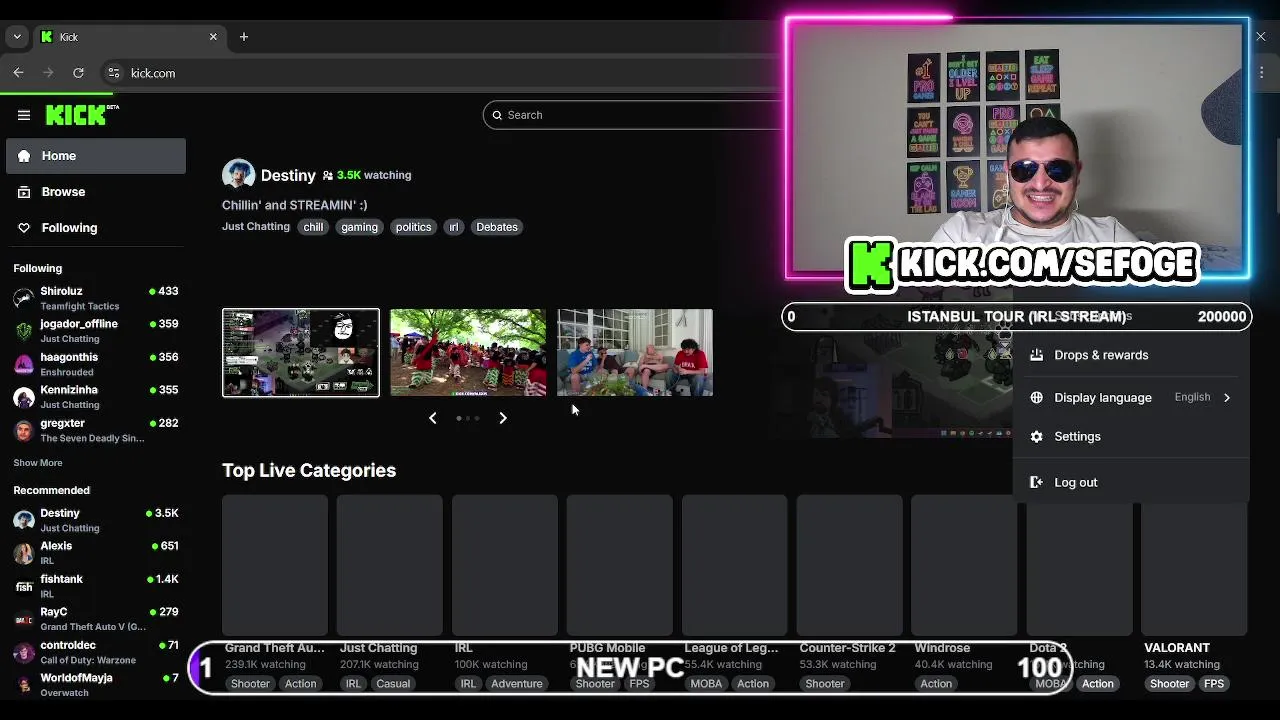Open Shiroluz channel avatar
The width and height of the screenshot is (1280, 720).
click(24, 298)
